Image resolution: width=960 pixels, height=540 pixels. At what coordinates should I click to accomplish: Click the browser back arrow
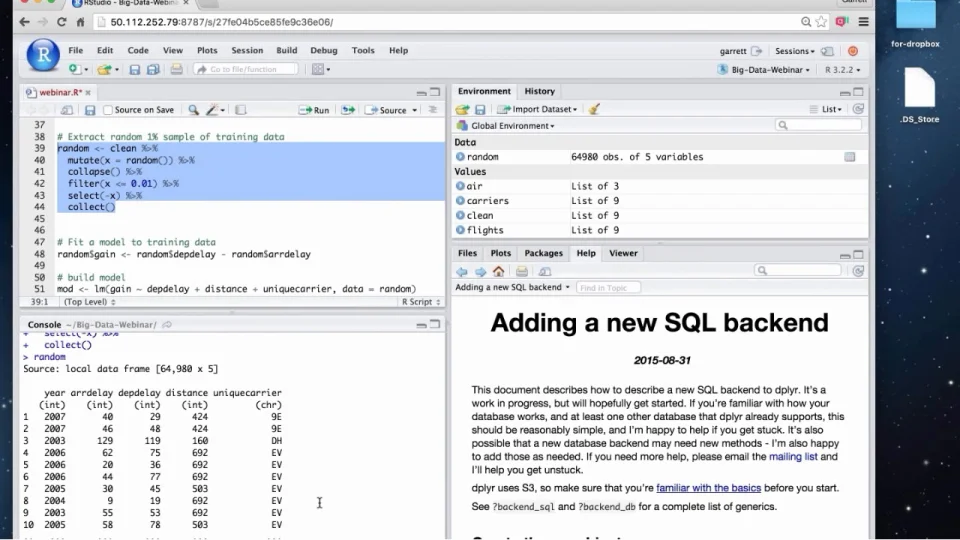click(x=24, y=22)
